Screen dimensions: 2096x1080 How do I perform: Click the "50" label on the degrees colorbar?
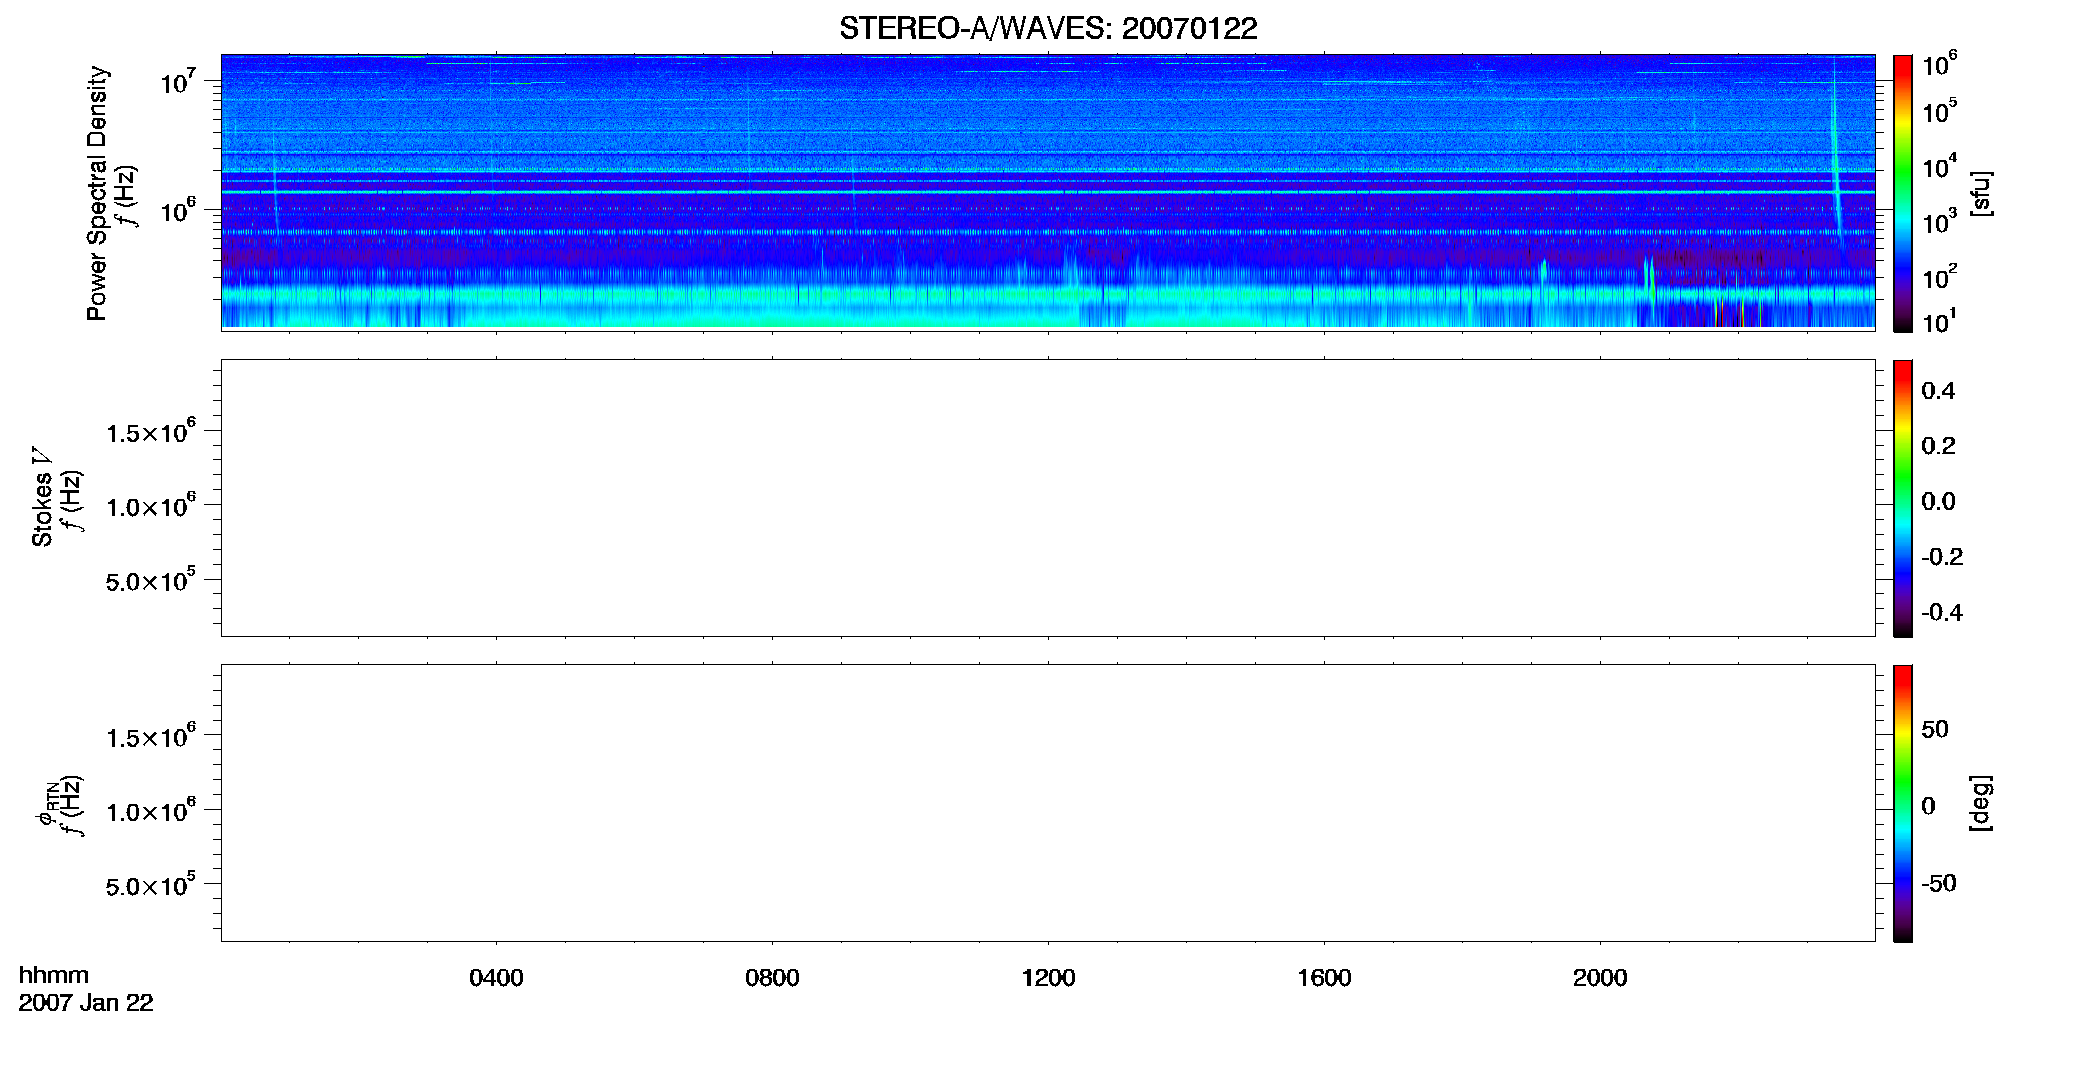tap(1935, 729)
